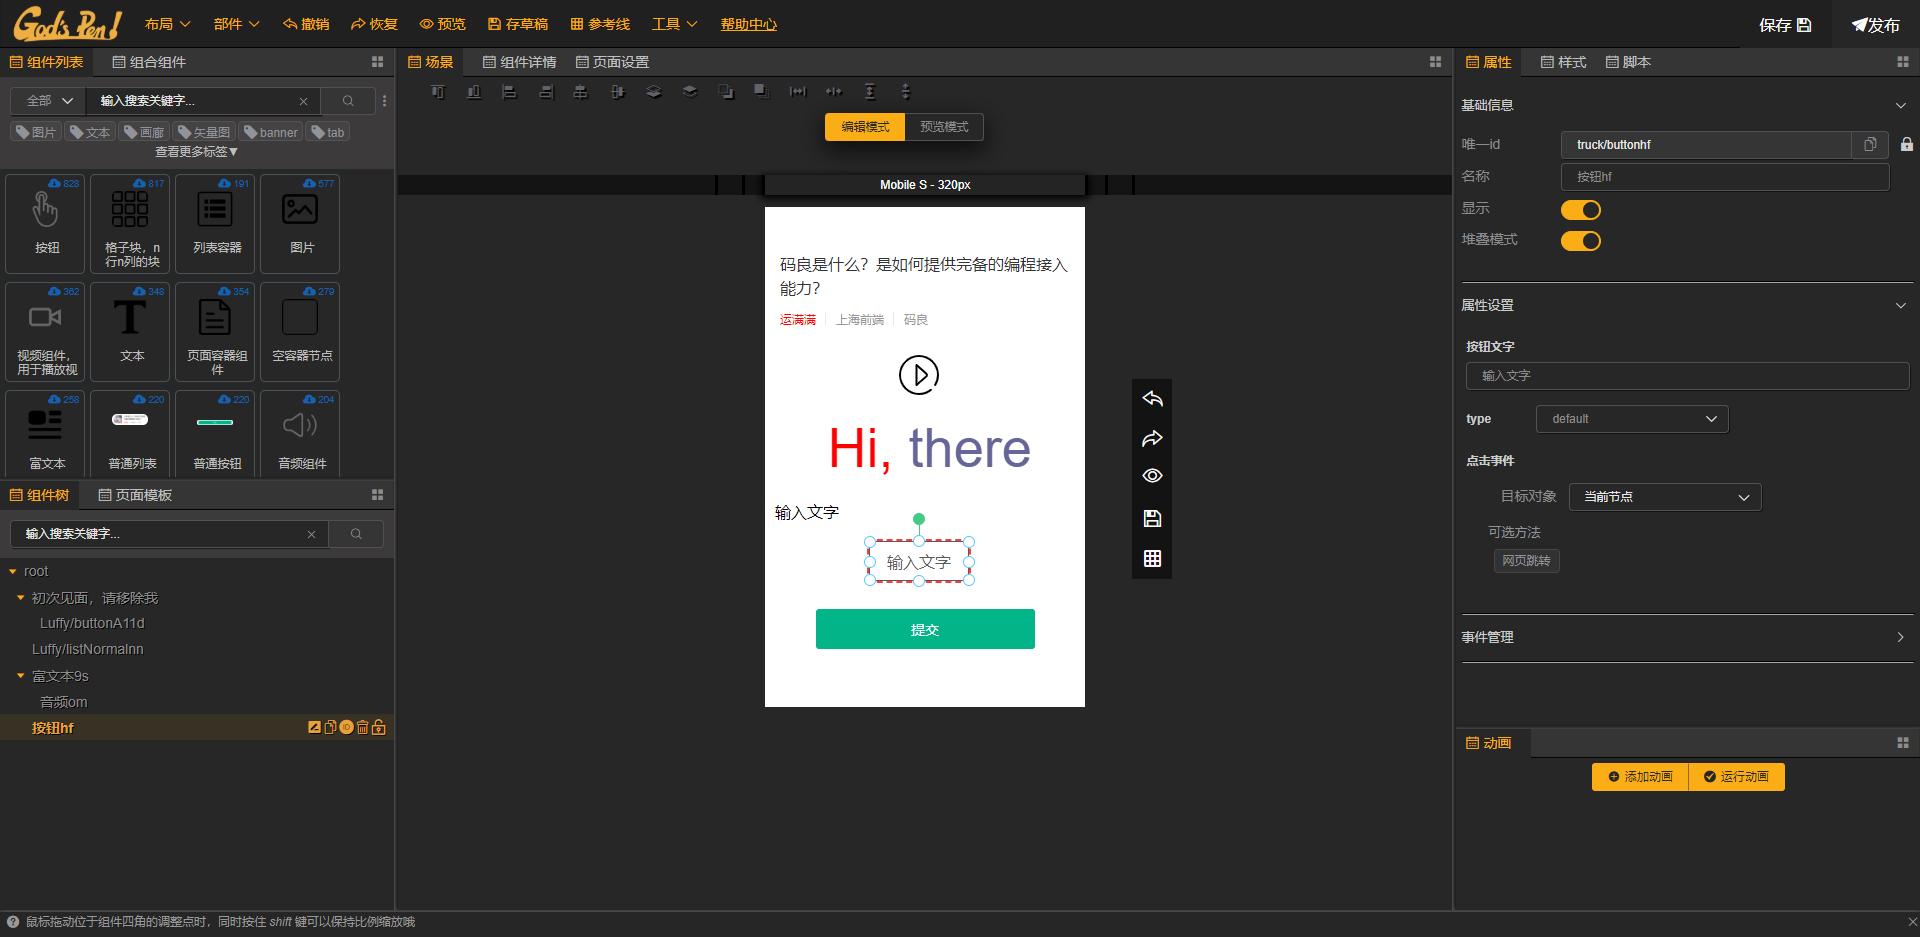Click the floating grid icon beside canvas
This screenshot has height=937, width=1920.
point(1152,558)
